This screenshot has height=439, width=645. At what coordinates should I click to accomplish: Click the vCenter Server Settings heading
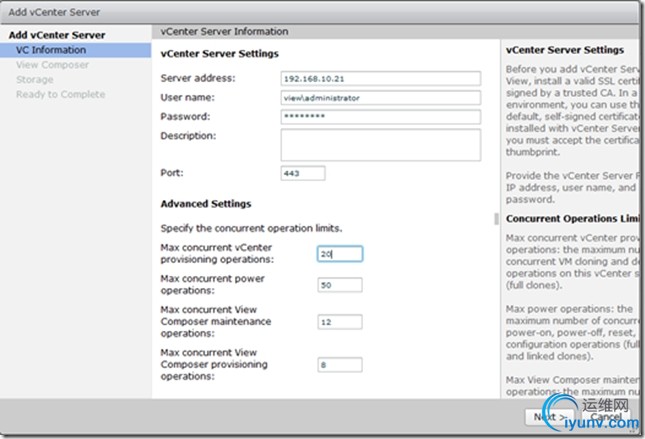pyautogui.click(x=220, y=53)
